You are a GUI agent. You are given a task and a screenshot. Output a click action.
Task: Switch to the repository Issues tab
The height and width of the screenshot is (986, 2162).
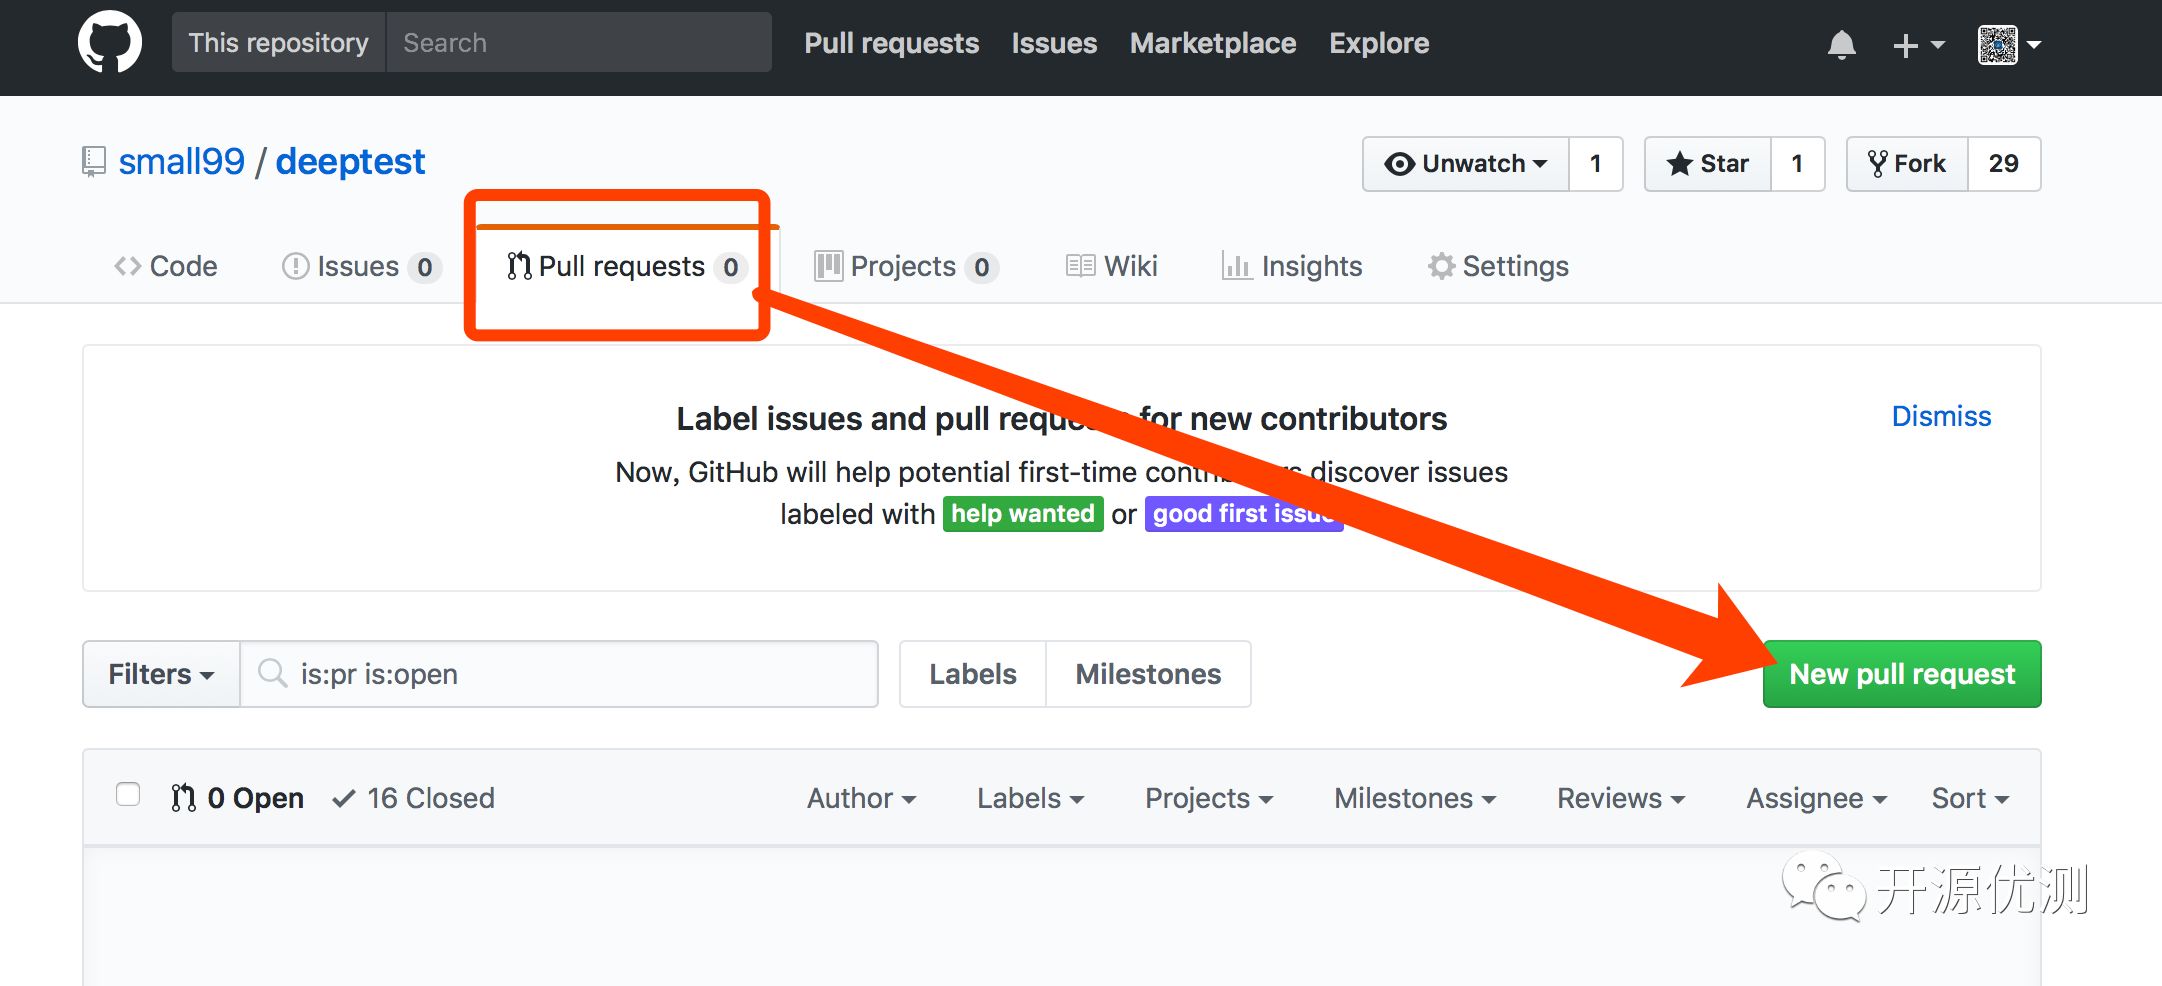point(360,266)
